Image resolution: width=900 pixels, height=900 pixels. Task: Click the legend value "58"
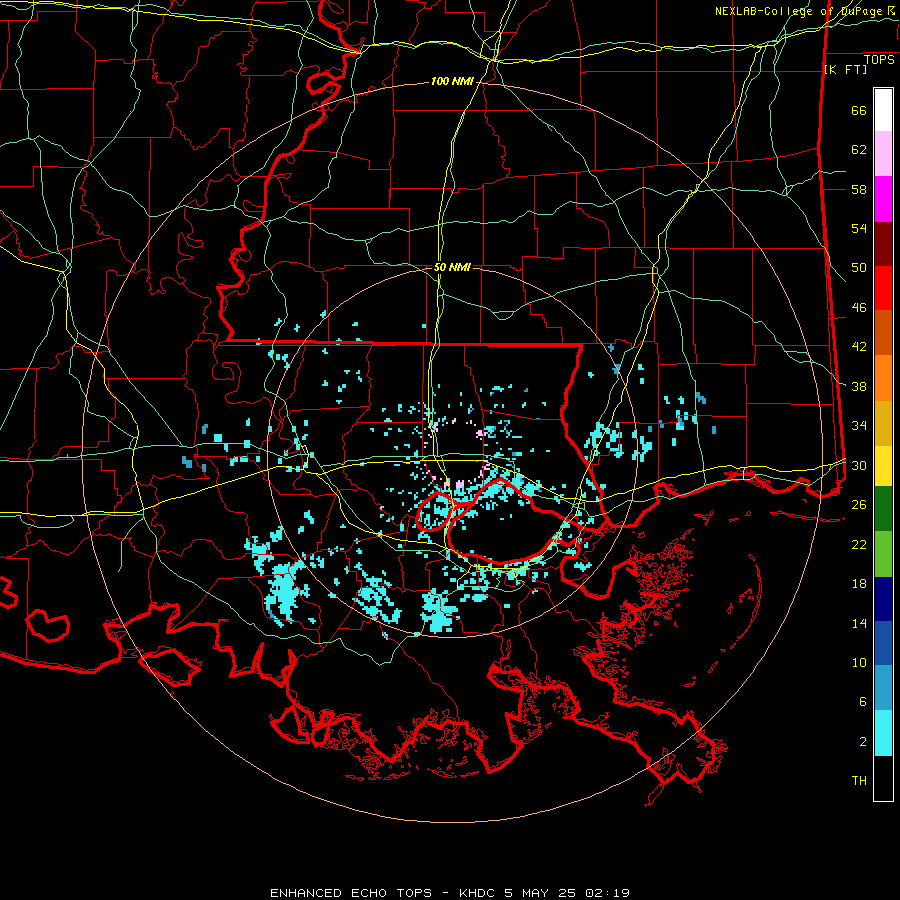[x=859, y=189]
